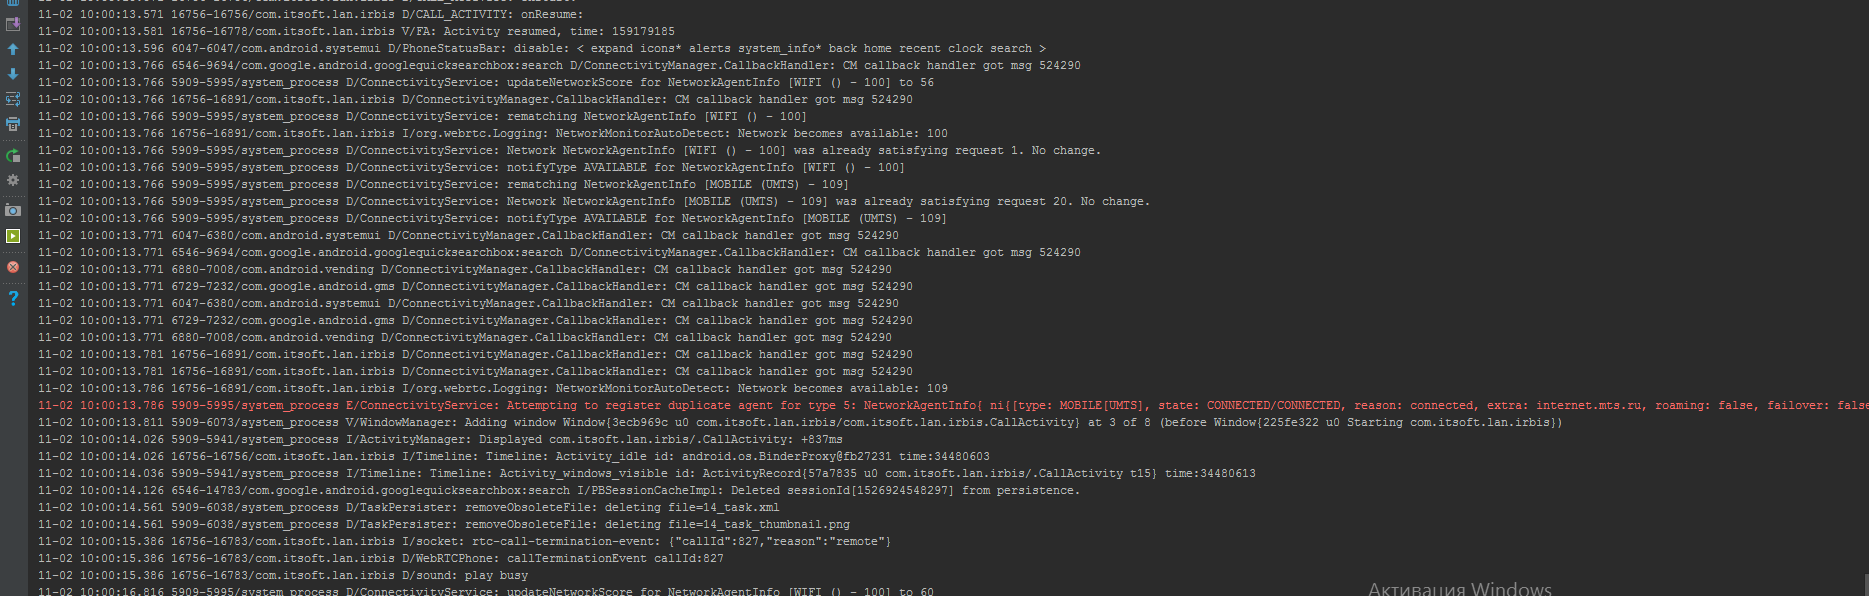Terminate the application with red stop icon
This screenshot has height=596, width=1869.
point(13,267)
